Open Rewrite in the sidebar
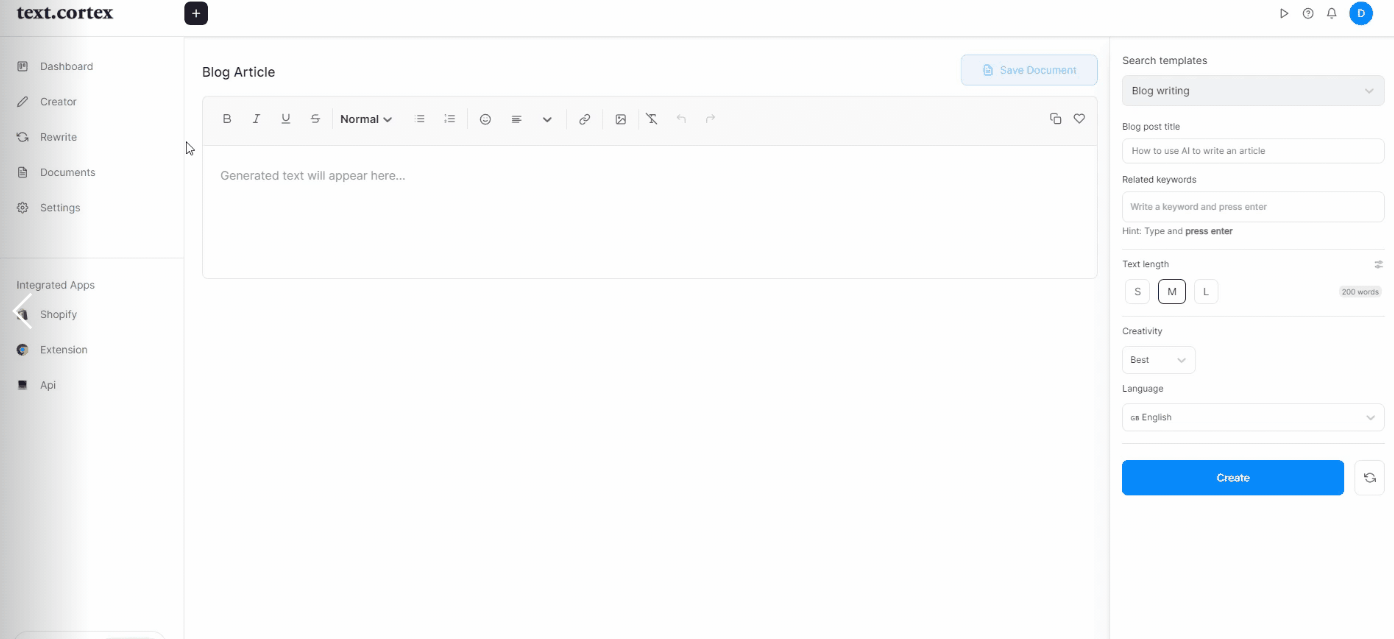 (x=58, y=137)
